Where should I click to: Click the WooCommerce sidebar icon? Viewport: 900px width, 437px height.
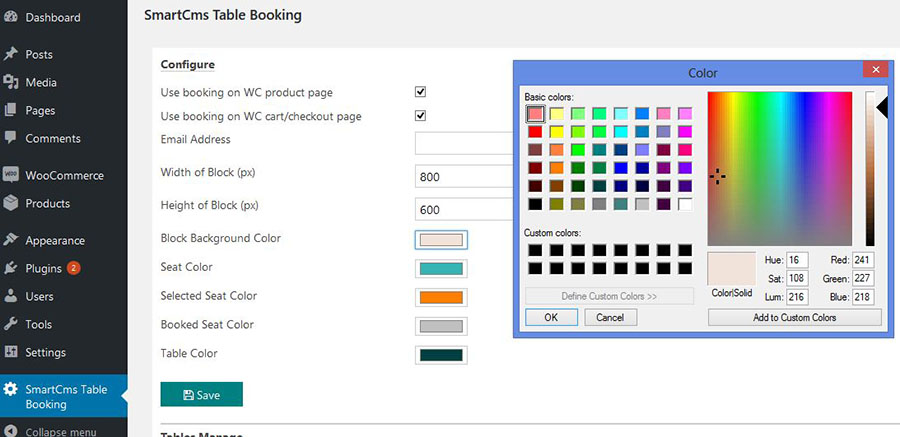[x=11, y=175]
